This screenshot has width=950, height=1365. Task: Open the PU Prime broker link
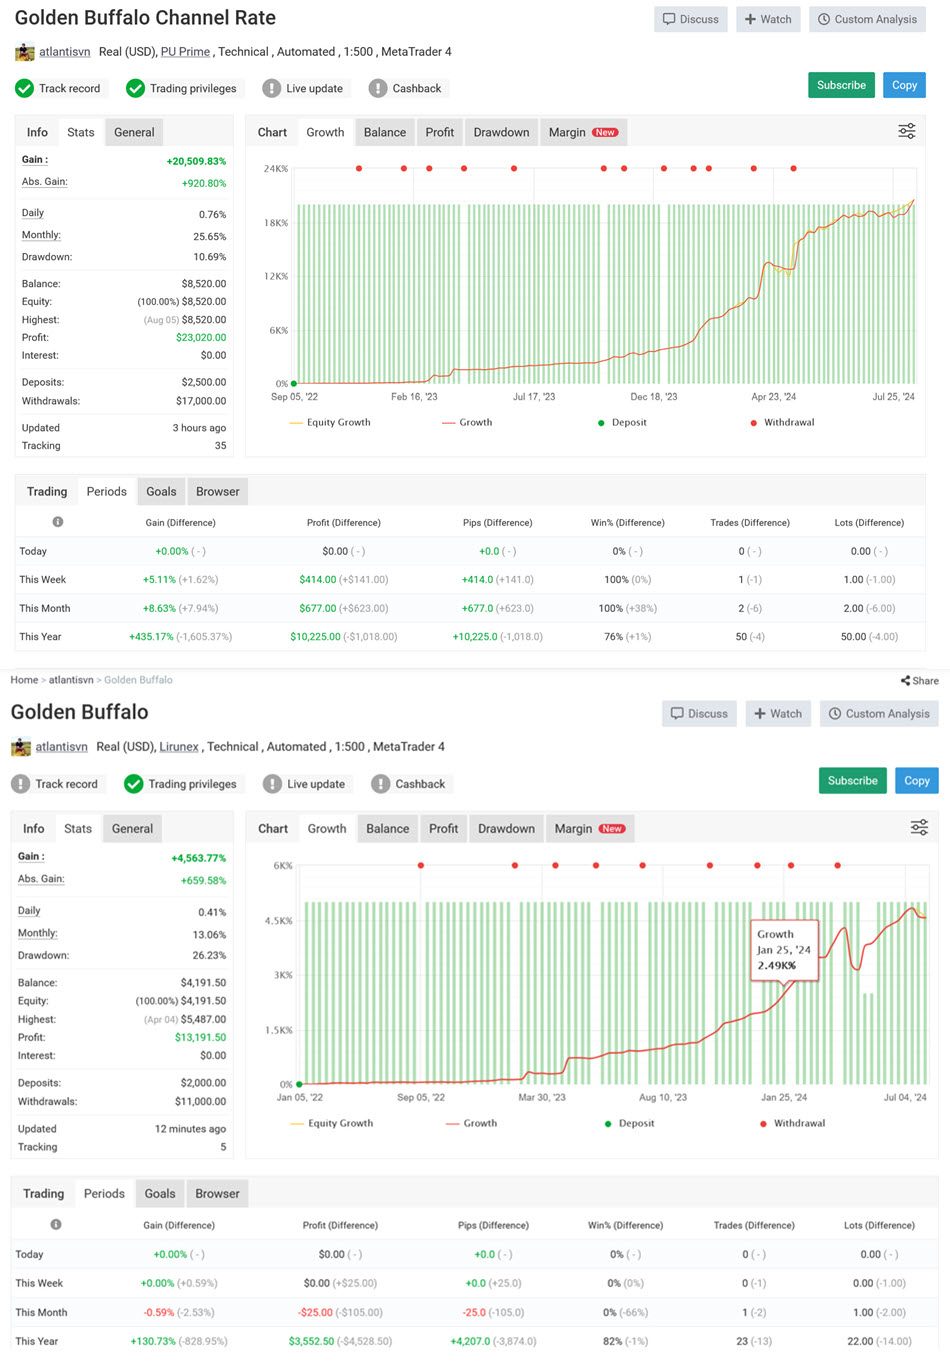tap(185, 52)
